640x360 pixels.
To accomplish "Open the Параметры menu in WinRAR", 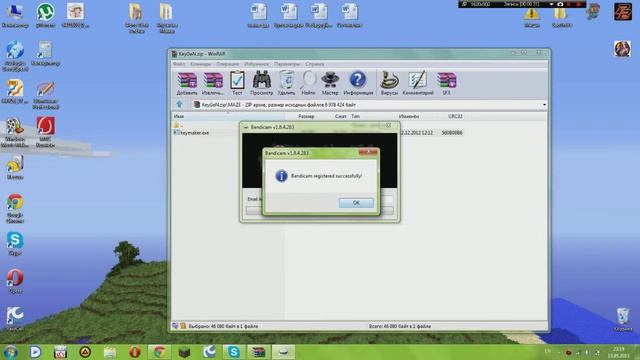I will [287, 64].
